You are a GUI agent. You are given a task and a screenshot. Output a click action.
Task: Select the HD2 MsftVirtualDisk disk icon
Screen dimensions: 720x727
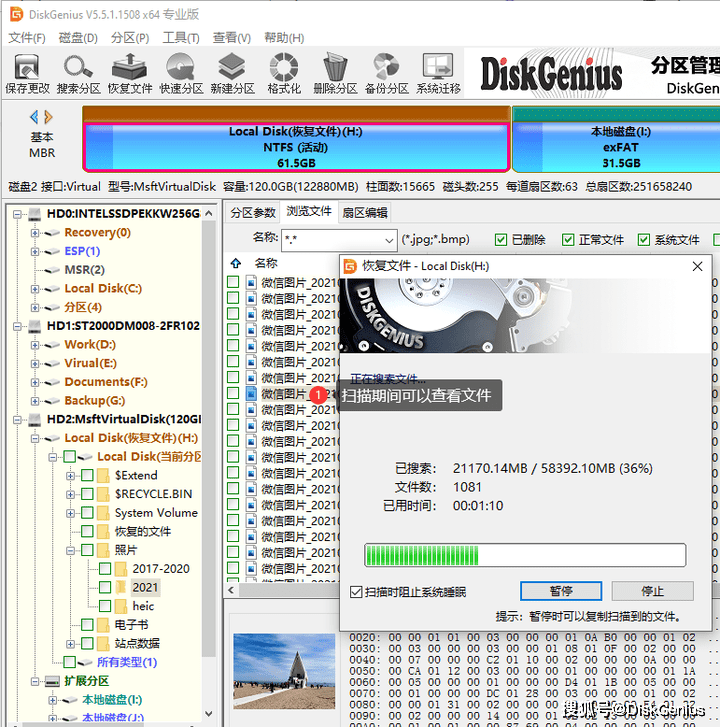(35, 420)
